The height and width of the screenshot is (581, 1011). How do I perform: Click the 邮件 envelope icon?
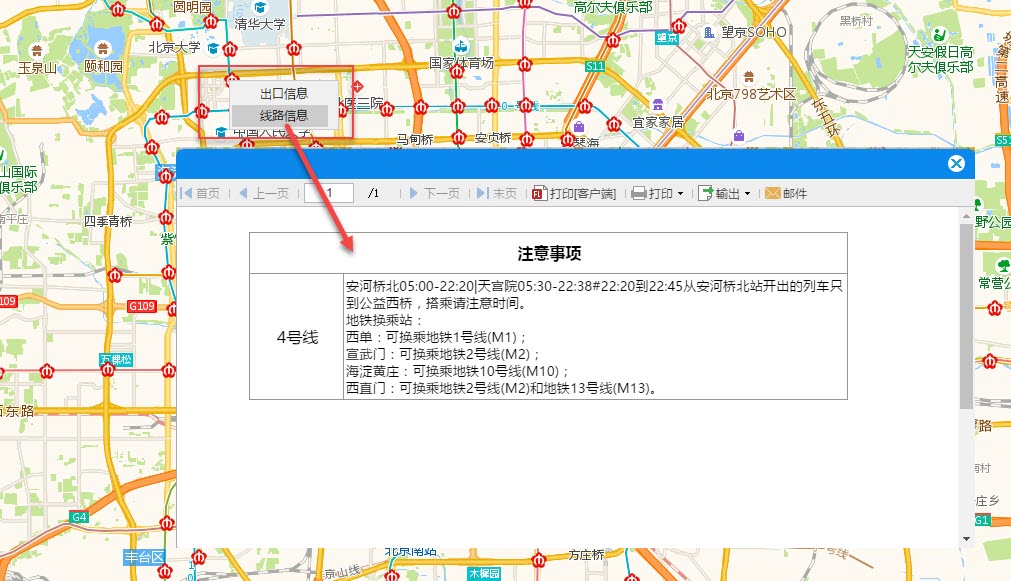point(772,193)
